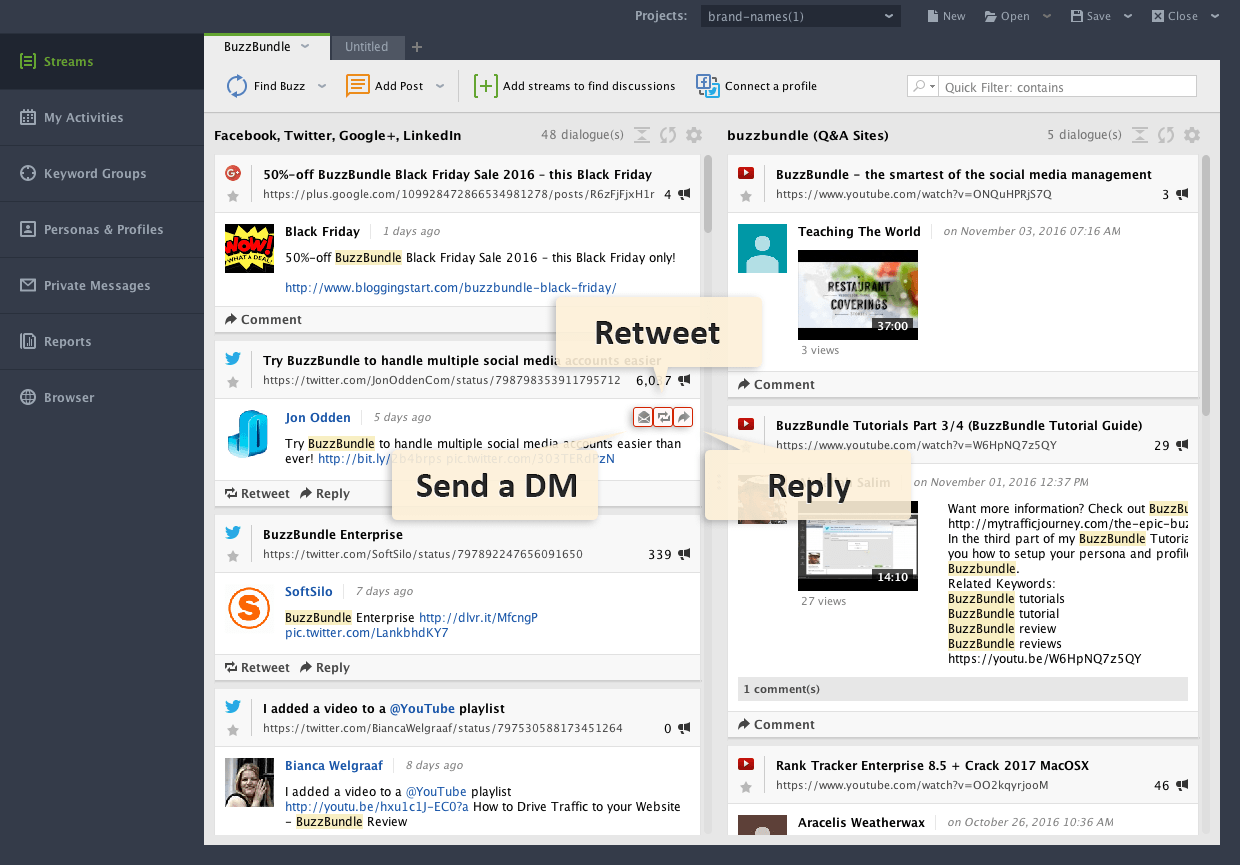Comment on Teaching The World video

pos(776,385)
